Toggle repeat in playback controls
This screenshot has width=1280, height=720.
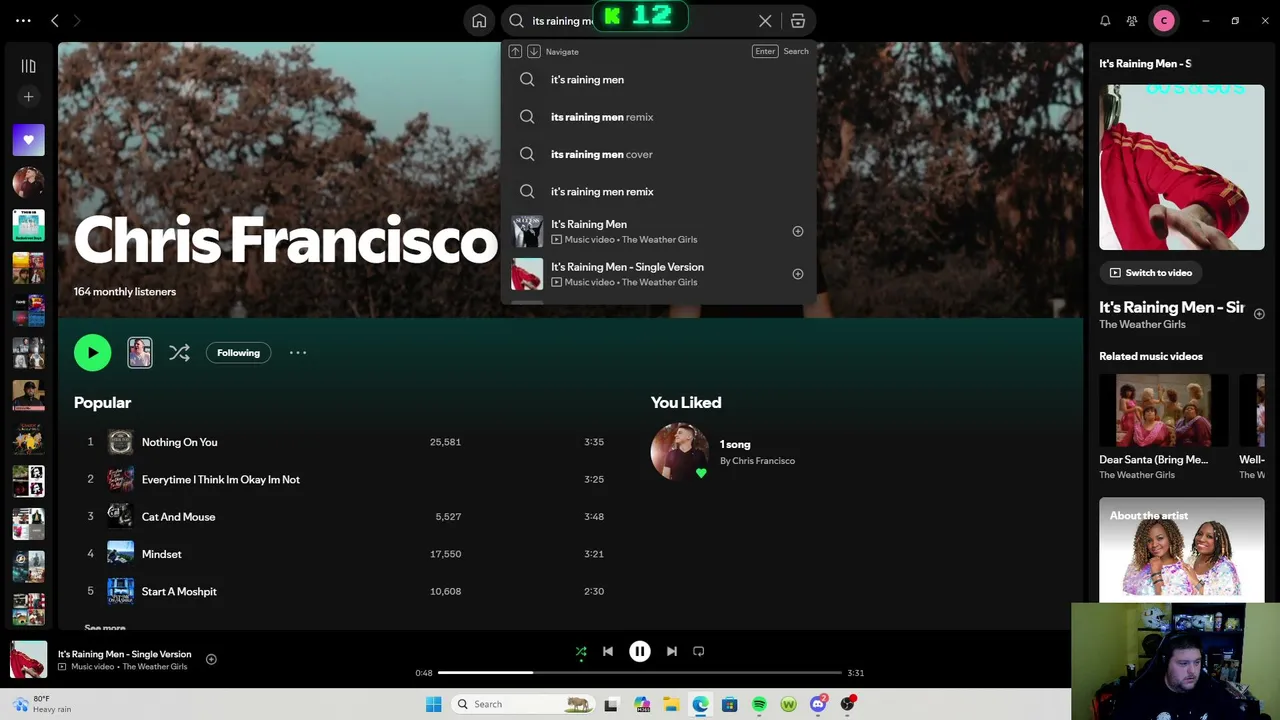pyautogui.click(x=699, y=652)
